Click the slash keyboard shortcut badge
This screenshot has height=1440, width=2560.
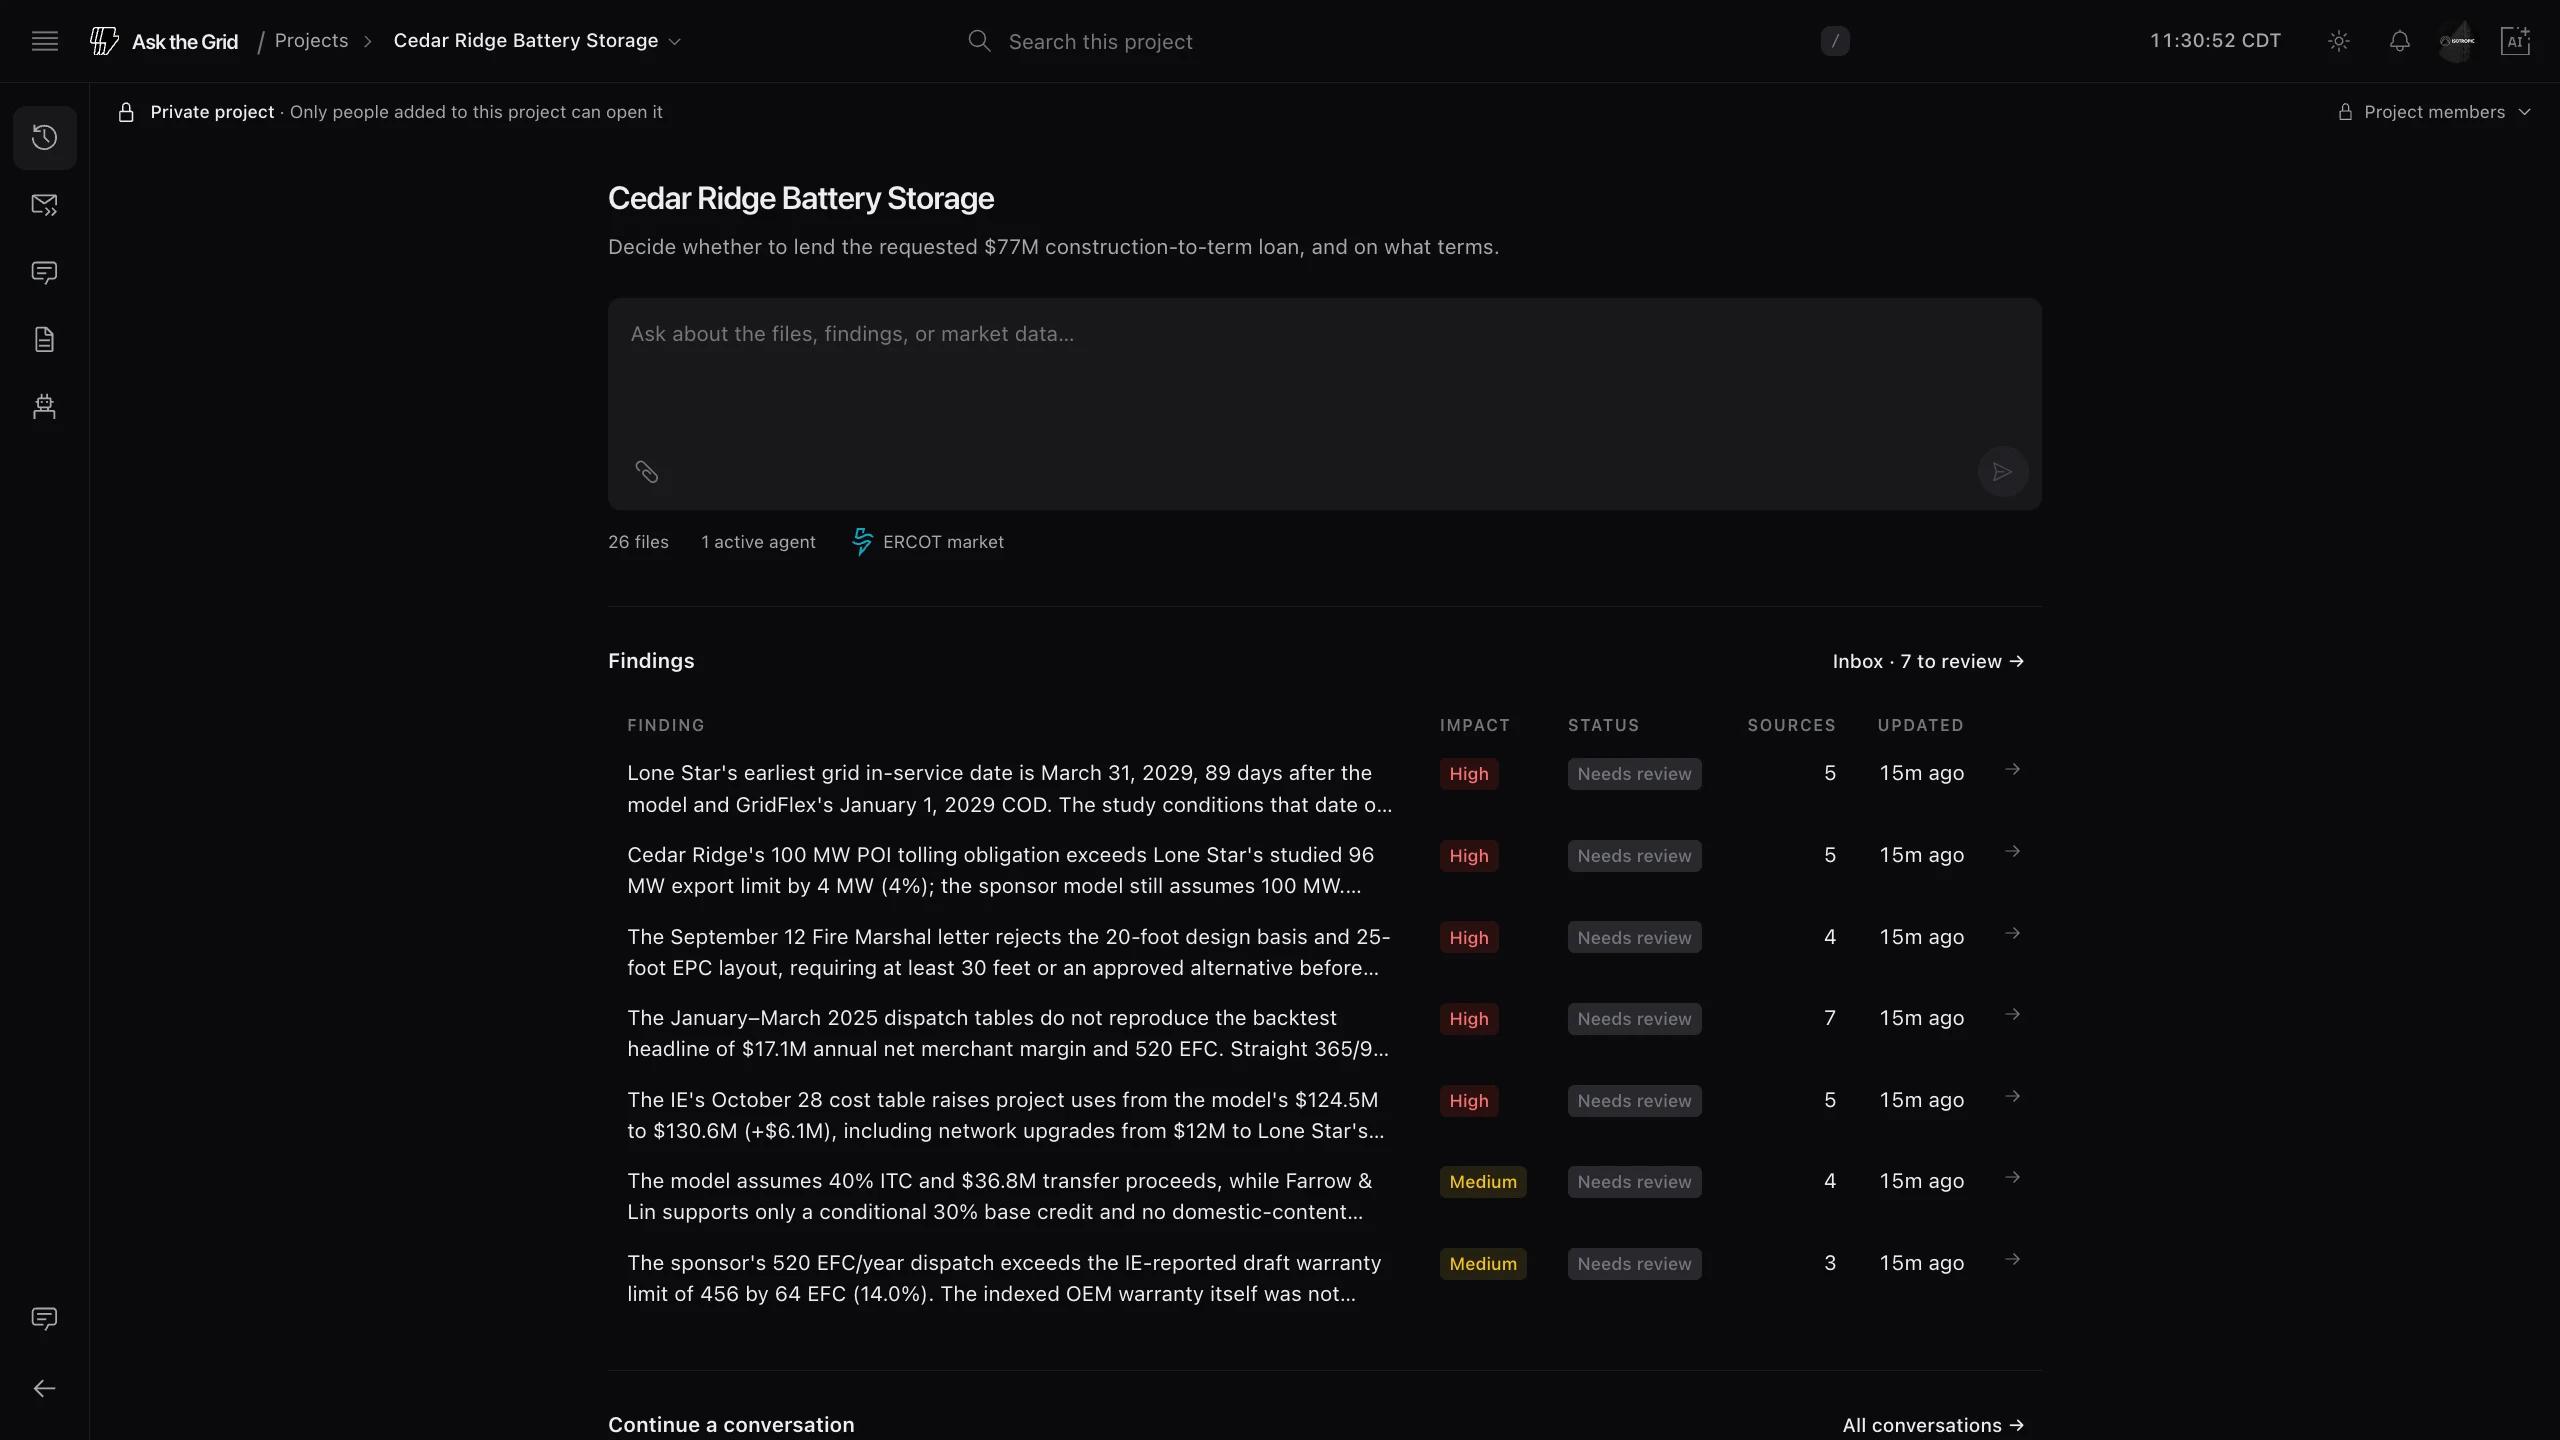tap(1834, 41)
